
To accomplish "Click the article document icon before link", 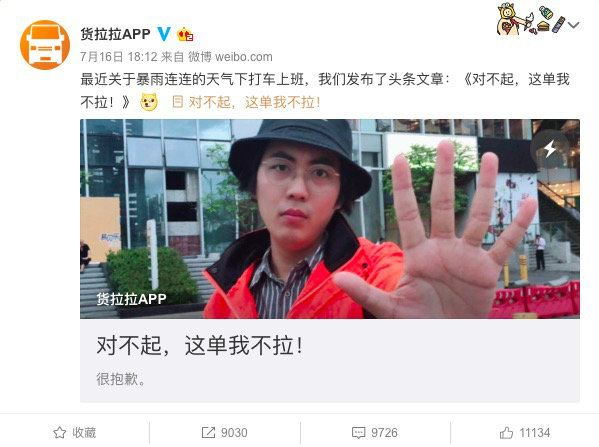I will pyautogui.click(x=177, y=102).
